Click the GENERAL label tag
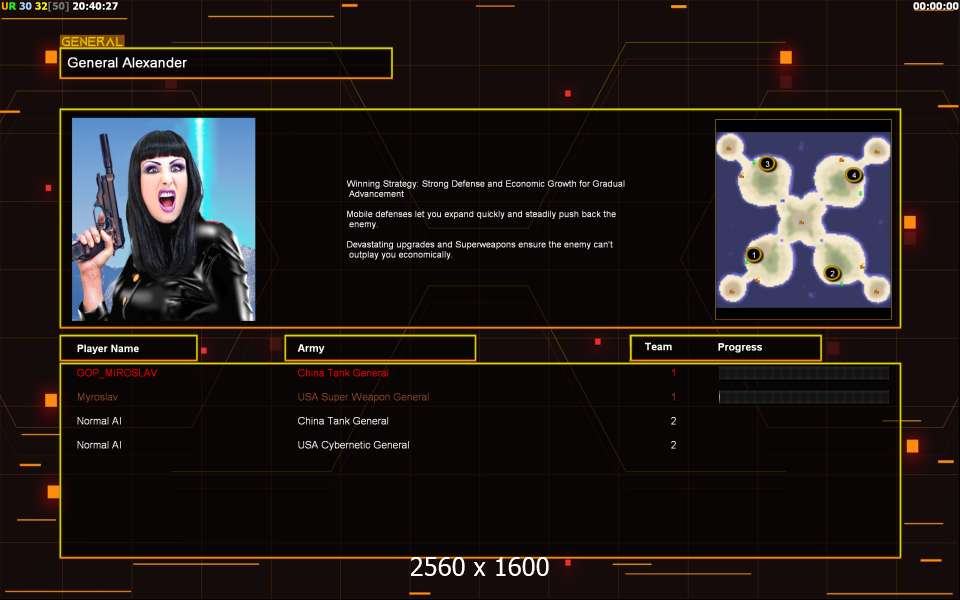 coord(92,41)
